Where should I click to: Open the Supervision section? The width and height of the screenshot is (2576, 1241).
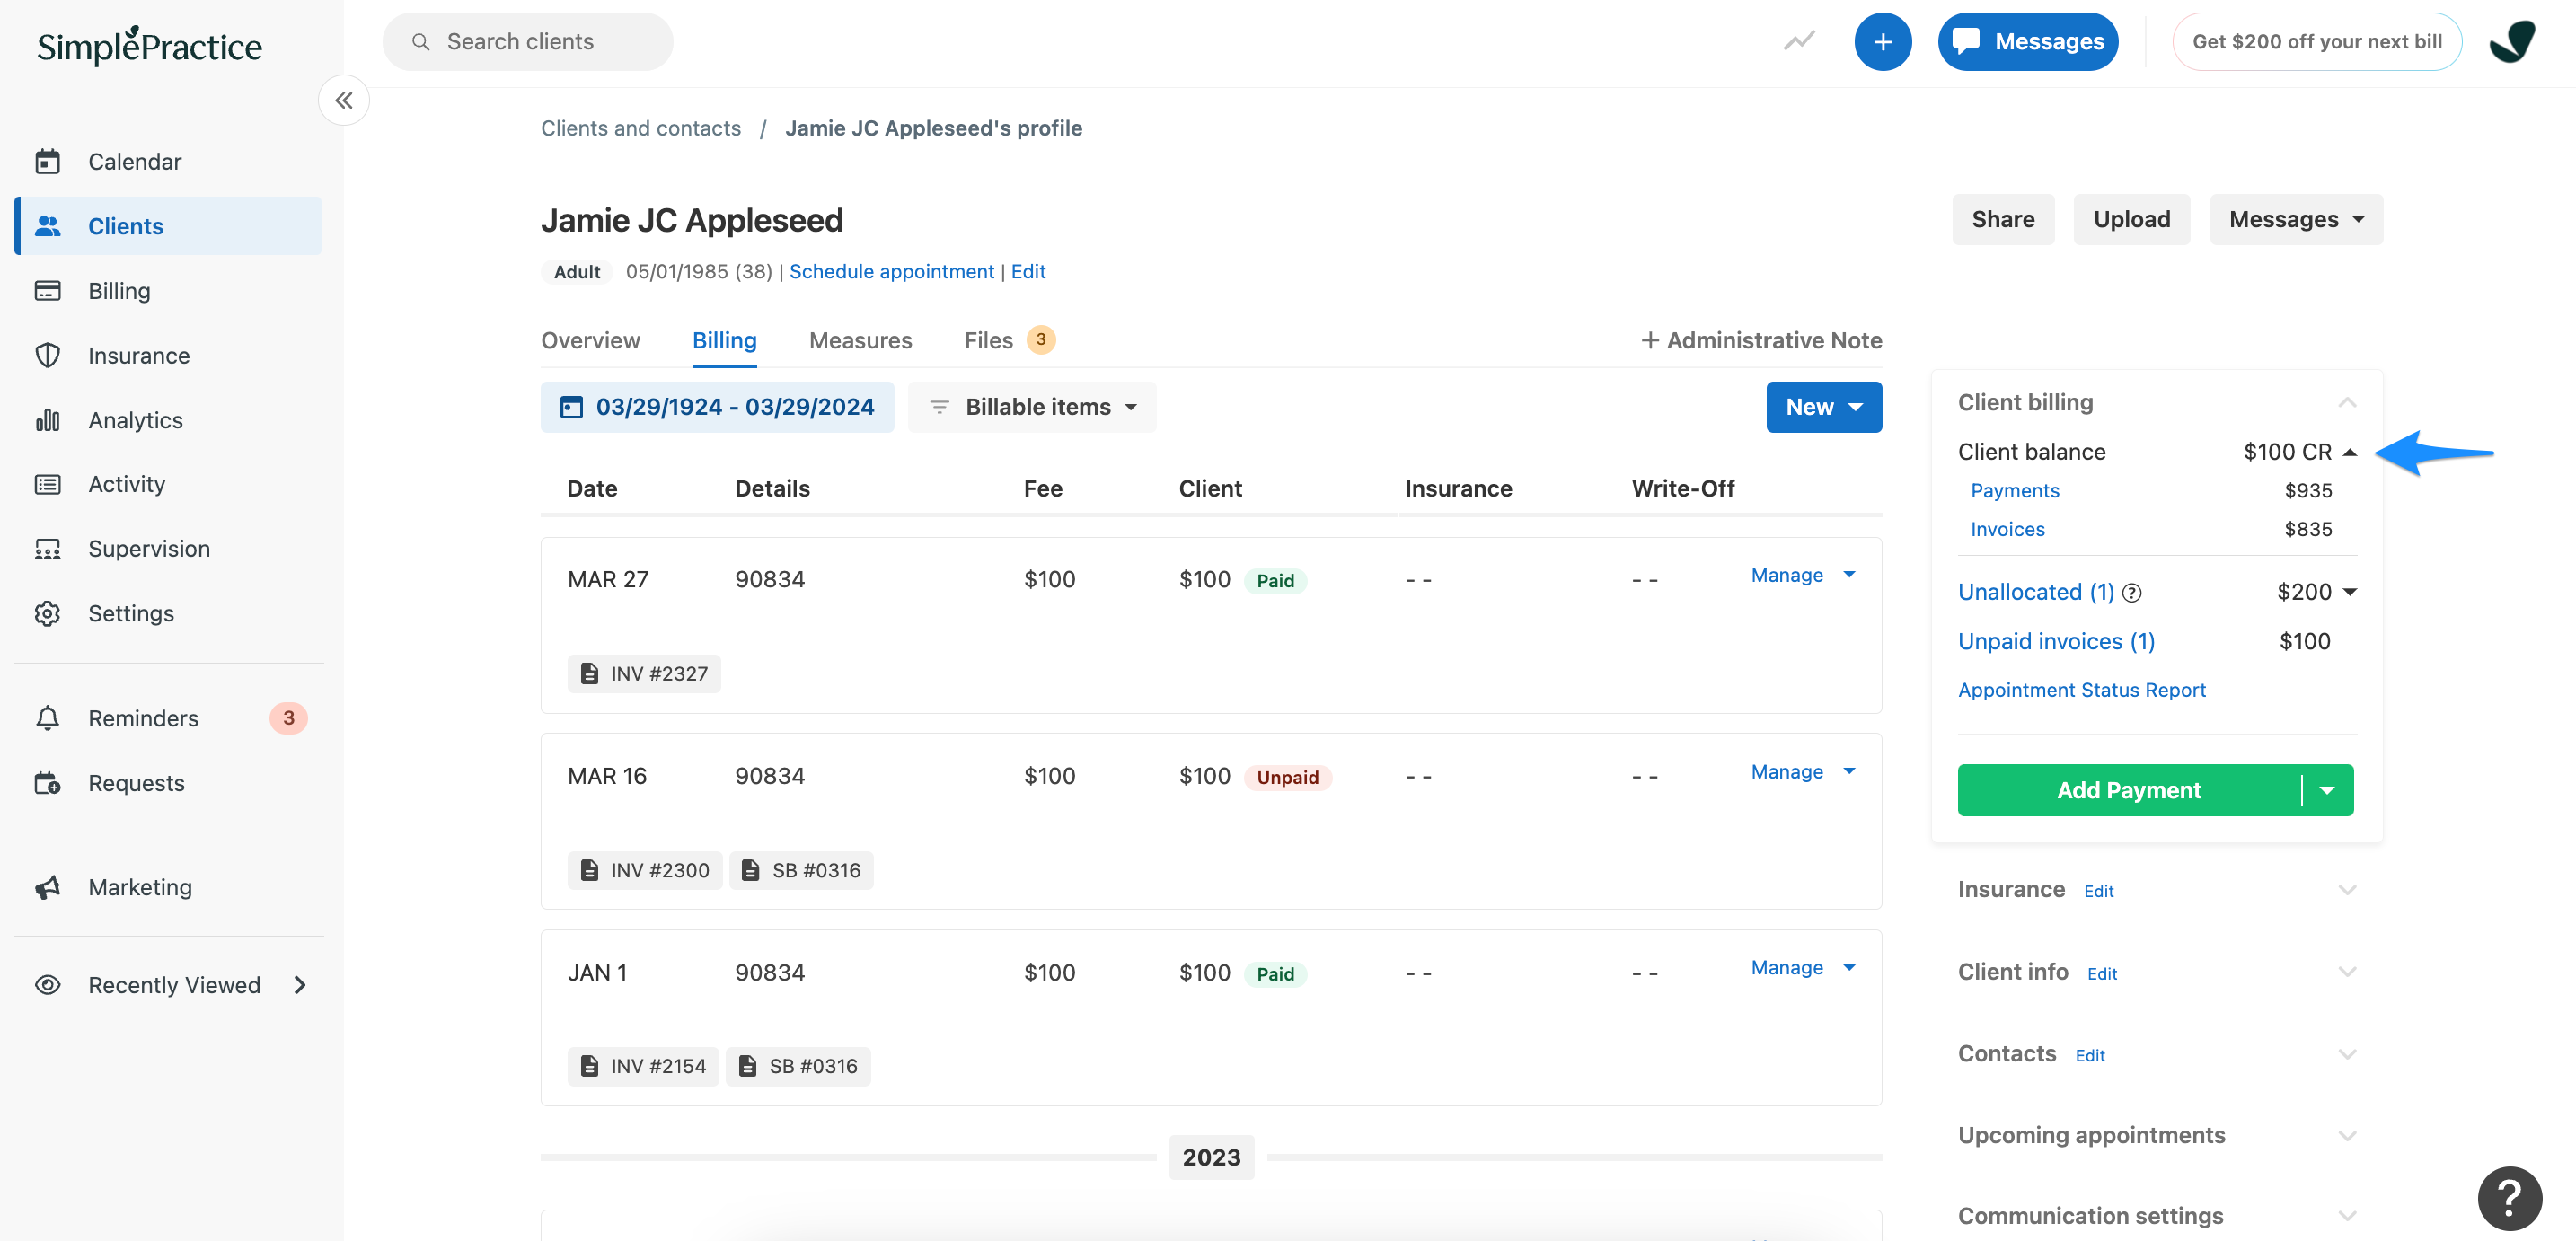pyautogui.click(x=148, y=548)
